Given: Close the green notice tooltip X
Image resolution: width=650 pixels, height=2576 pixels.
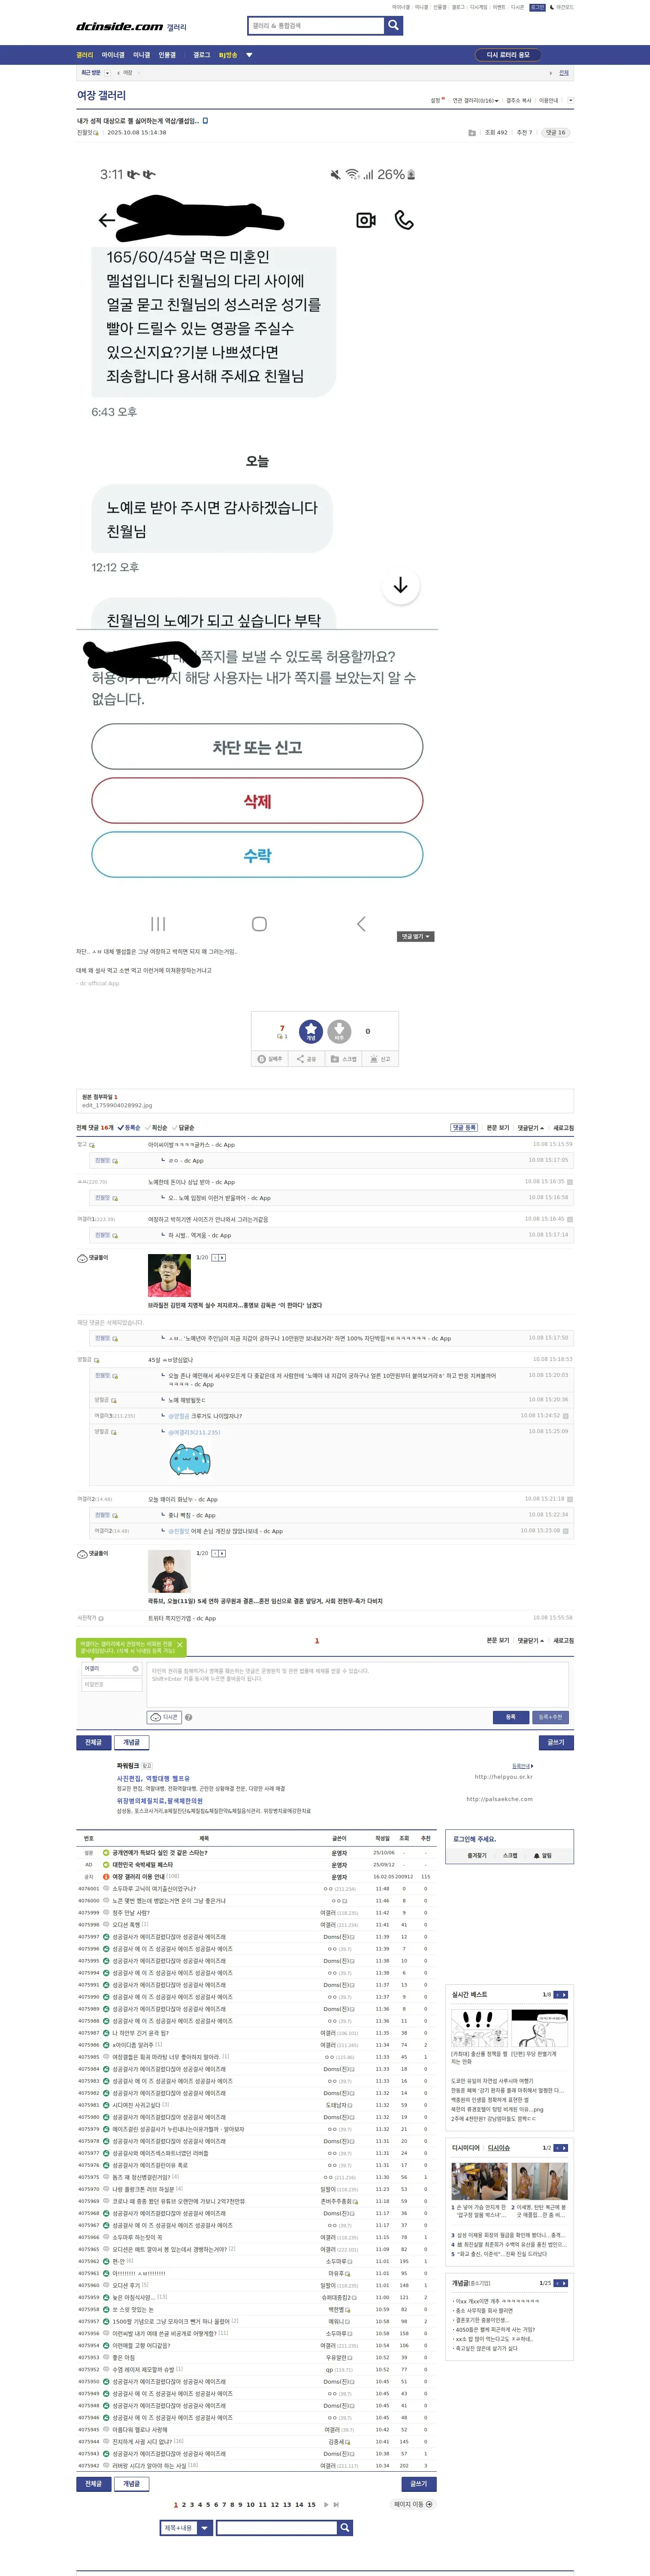Looking at the screenshot, I should 180,1645.
